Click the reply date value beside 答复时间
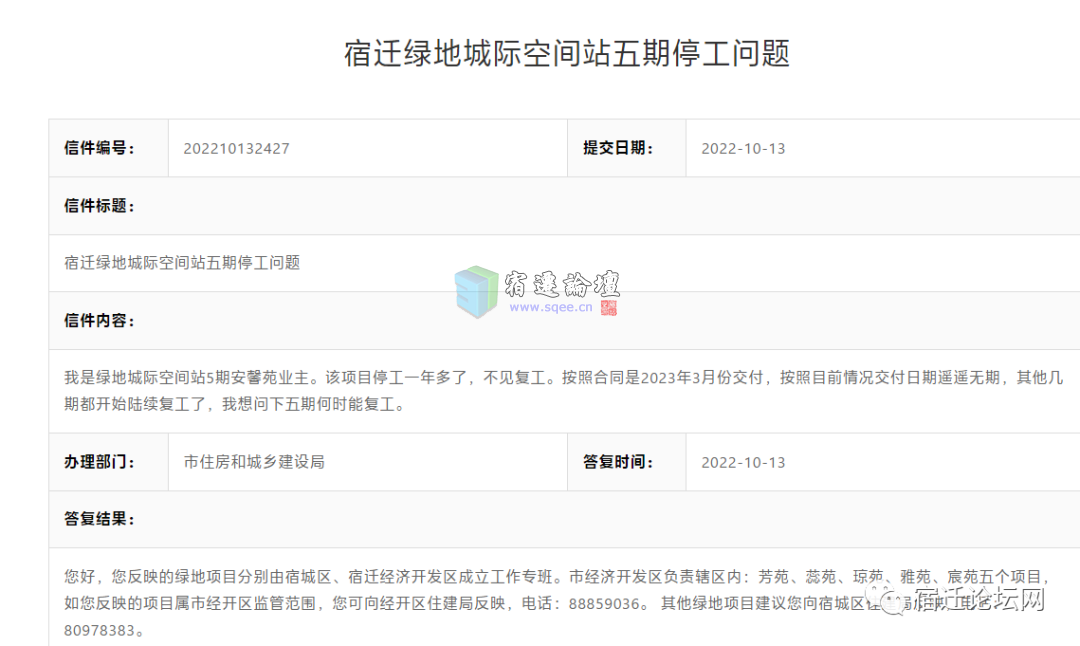Screen dimensions: 1080x646 (x=743, y=463)
